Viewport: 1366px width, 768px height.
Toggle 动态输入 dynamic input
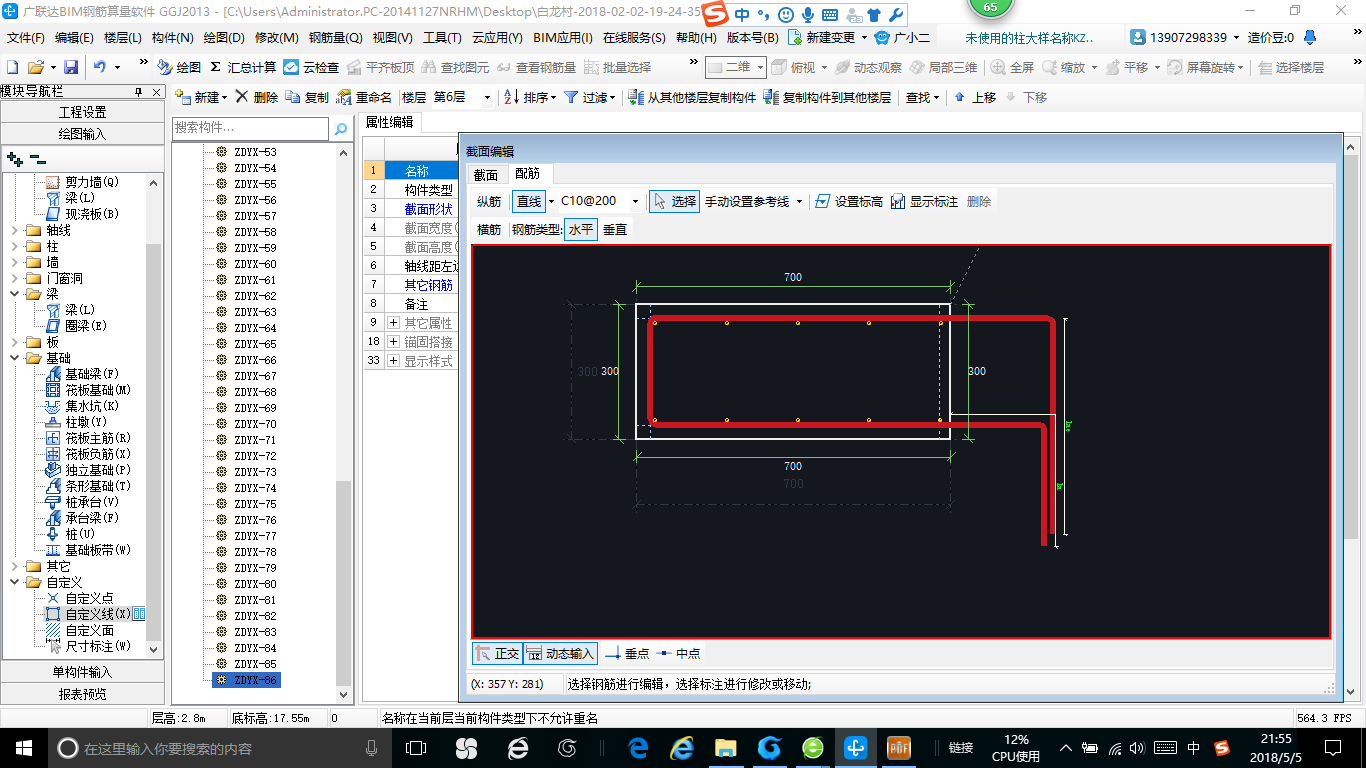click(x=561, y=653)
